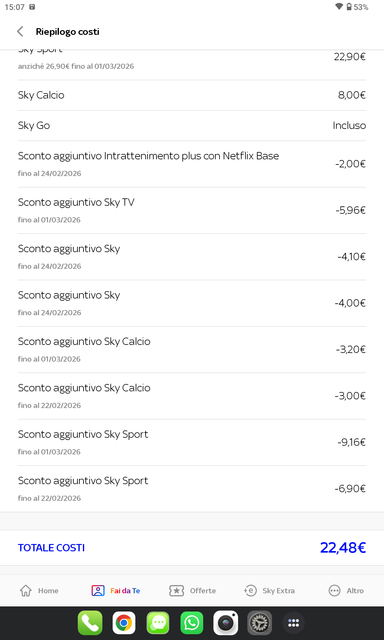Screen dimensions: 384x640
Task: Open the Altro menu
Action: point(346,590)
